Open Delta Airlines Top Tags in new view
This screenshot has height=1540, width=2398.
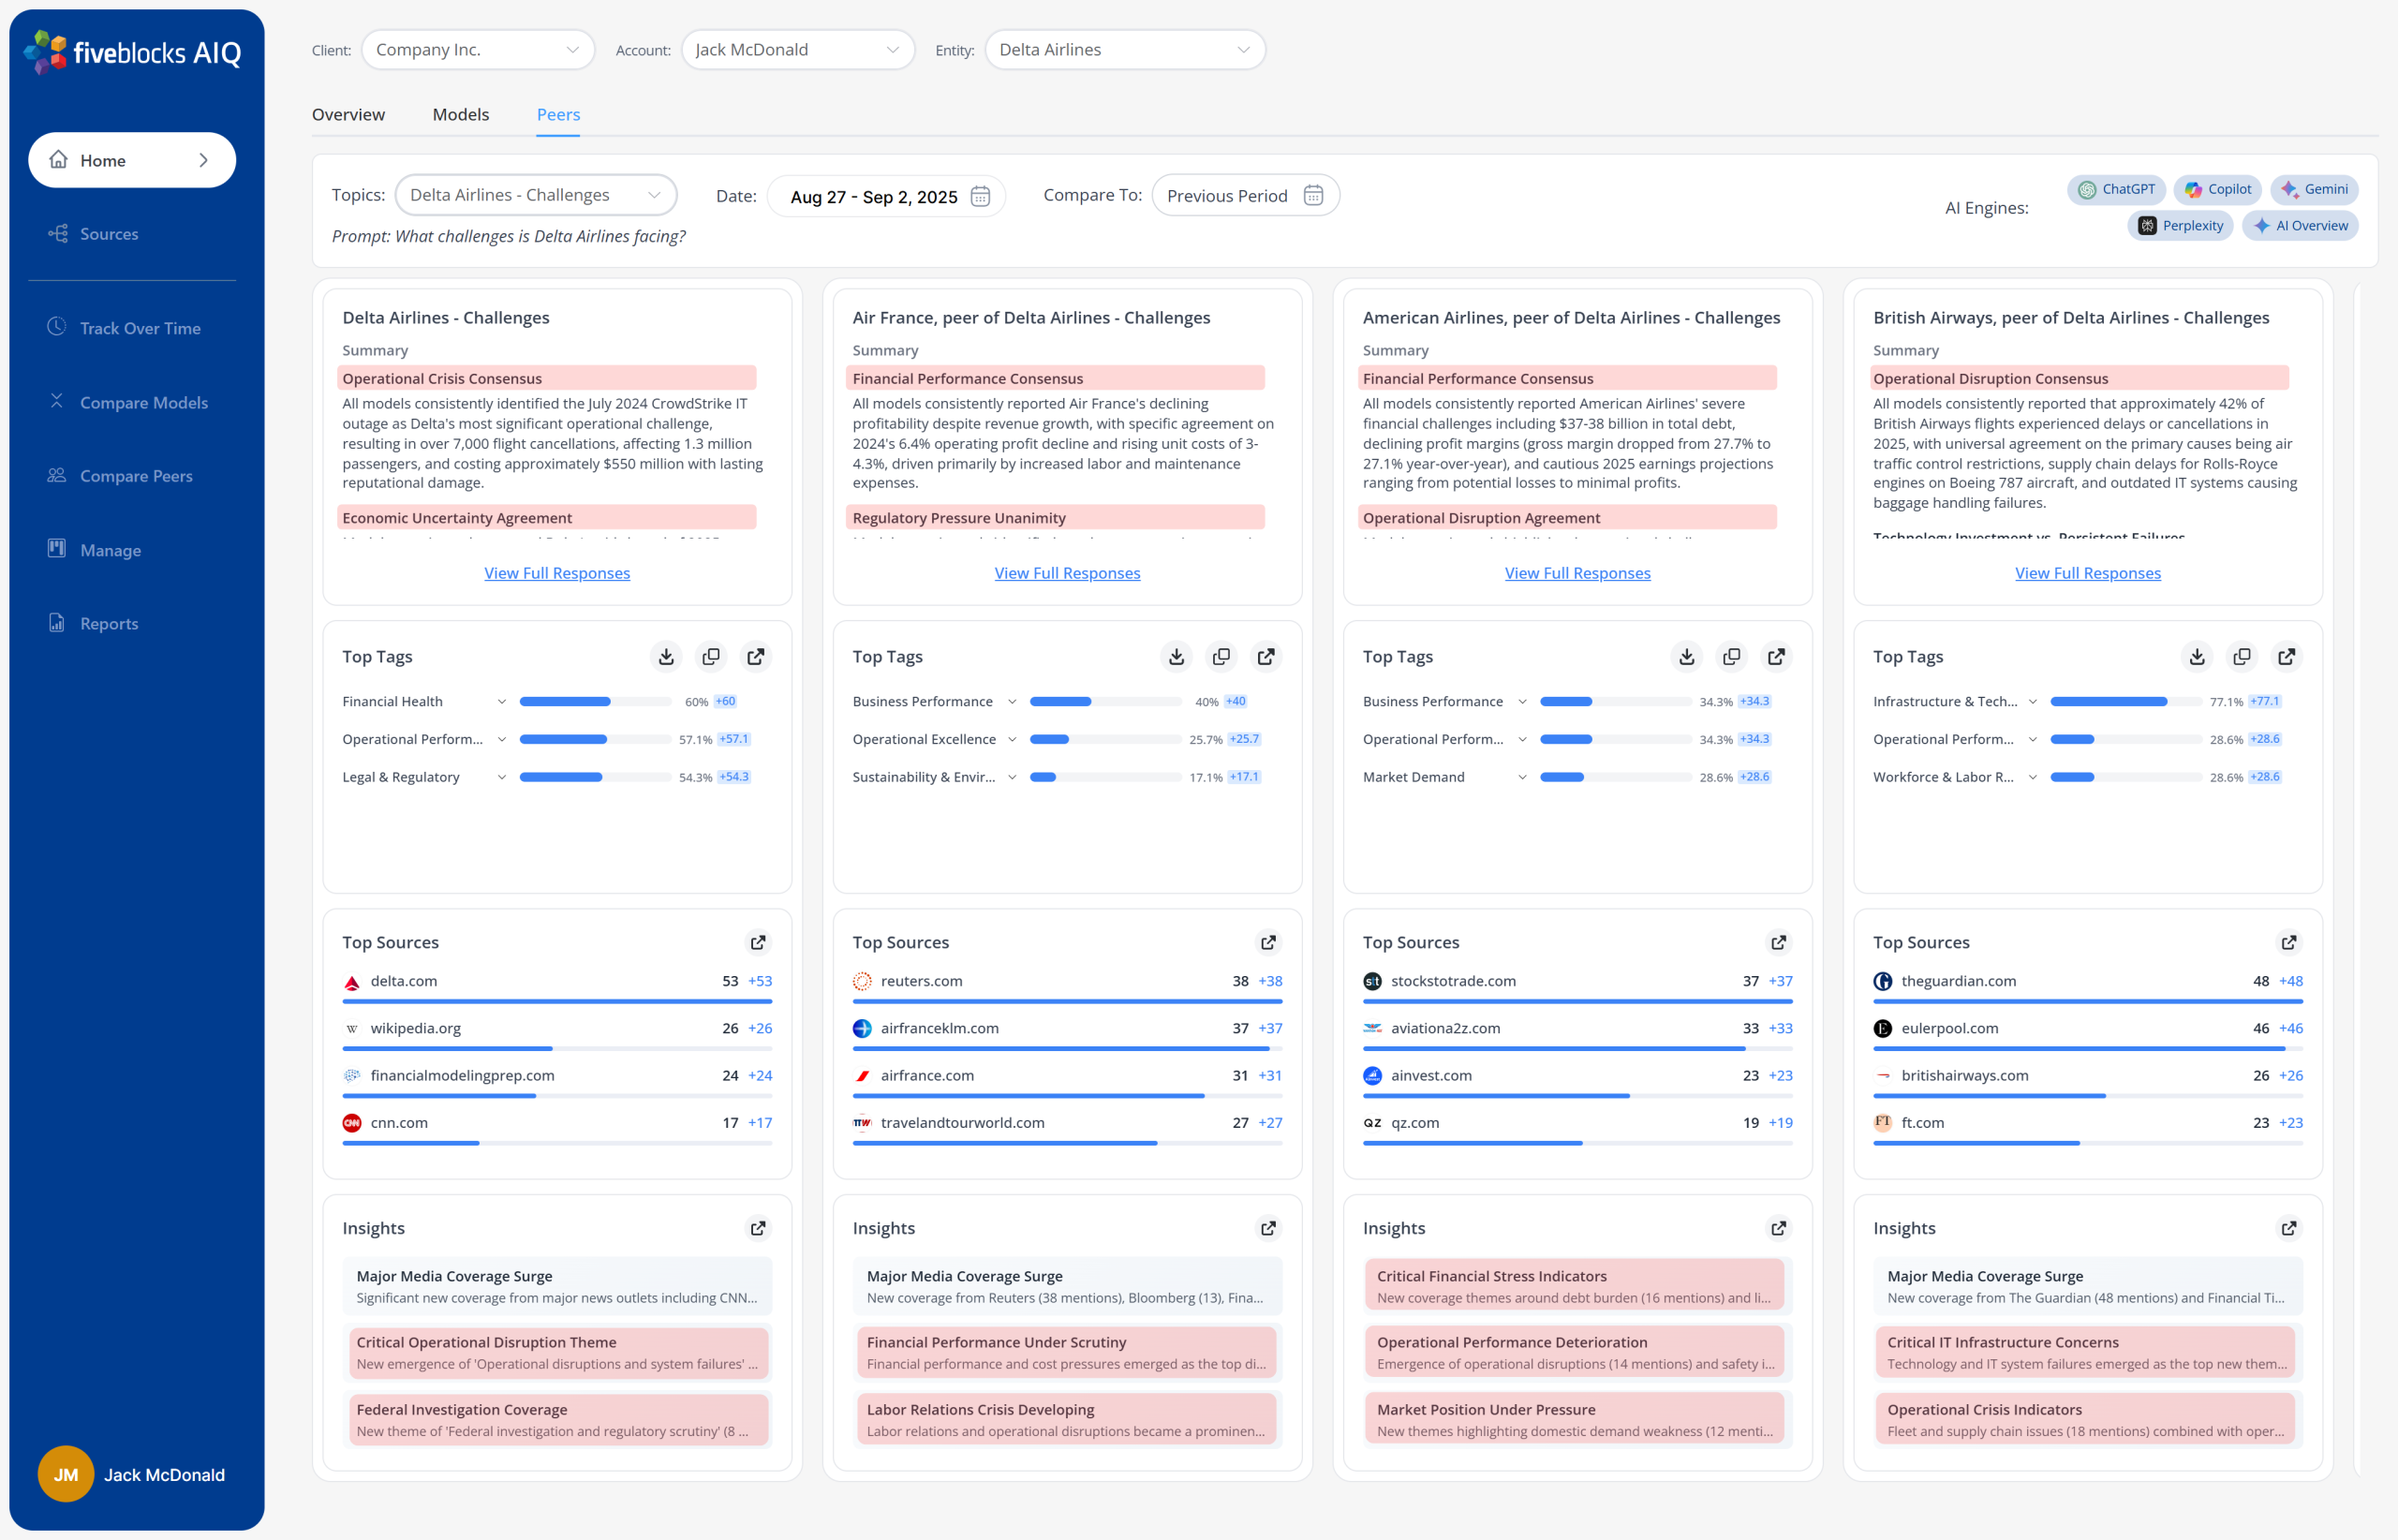[x=756, y=657]
